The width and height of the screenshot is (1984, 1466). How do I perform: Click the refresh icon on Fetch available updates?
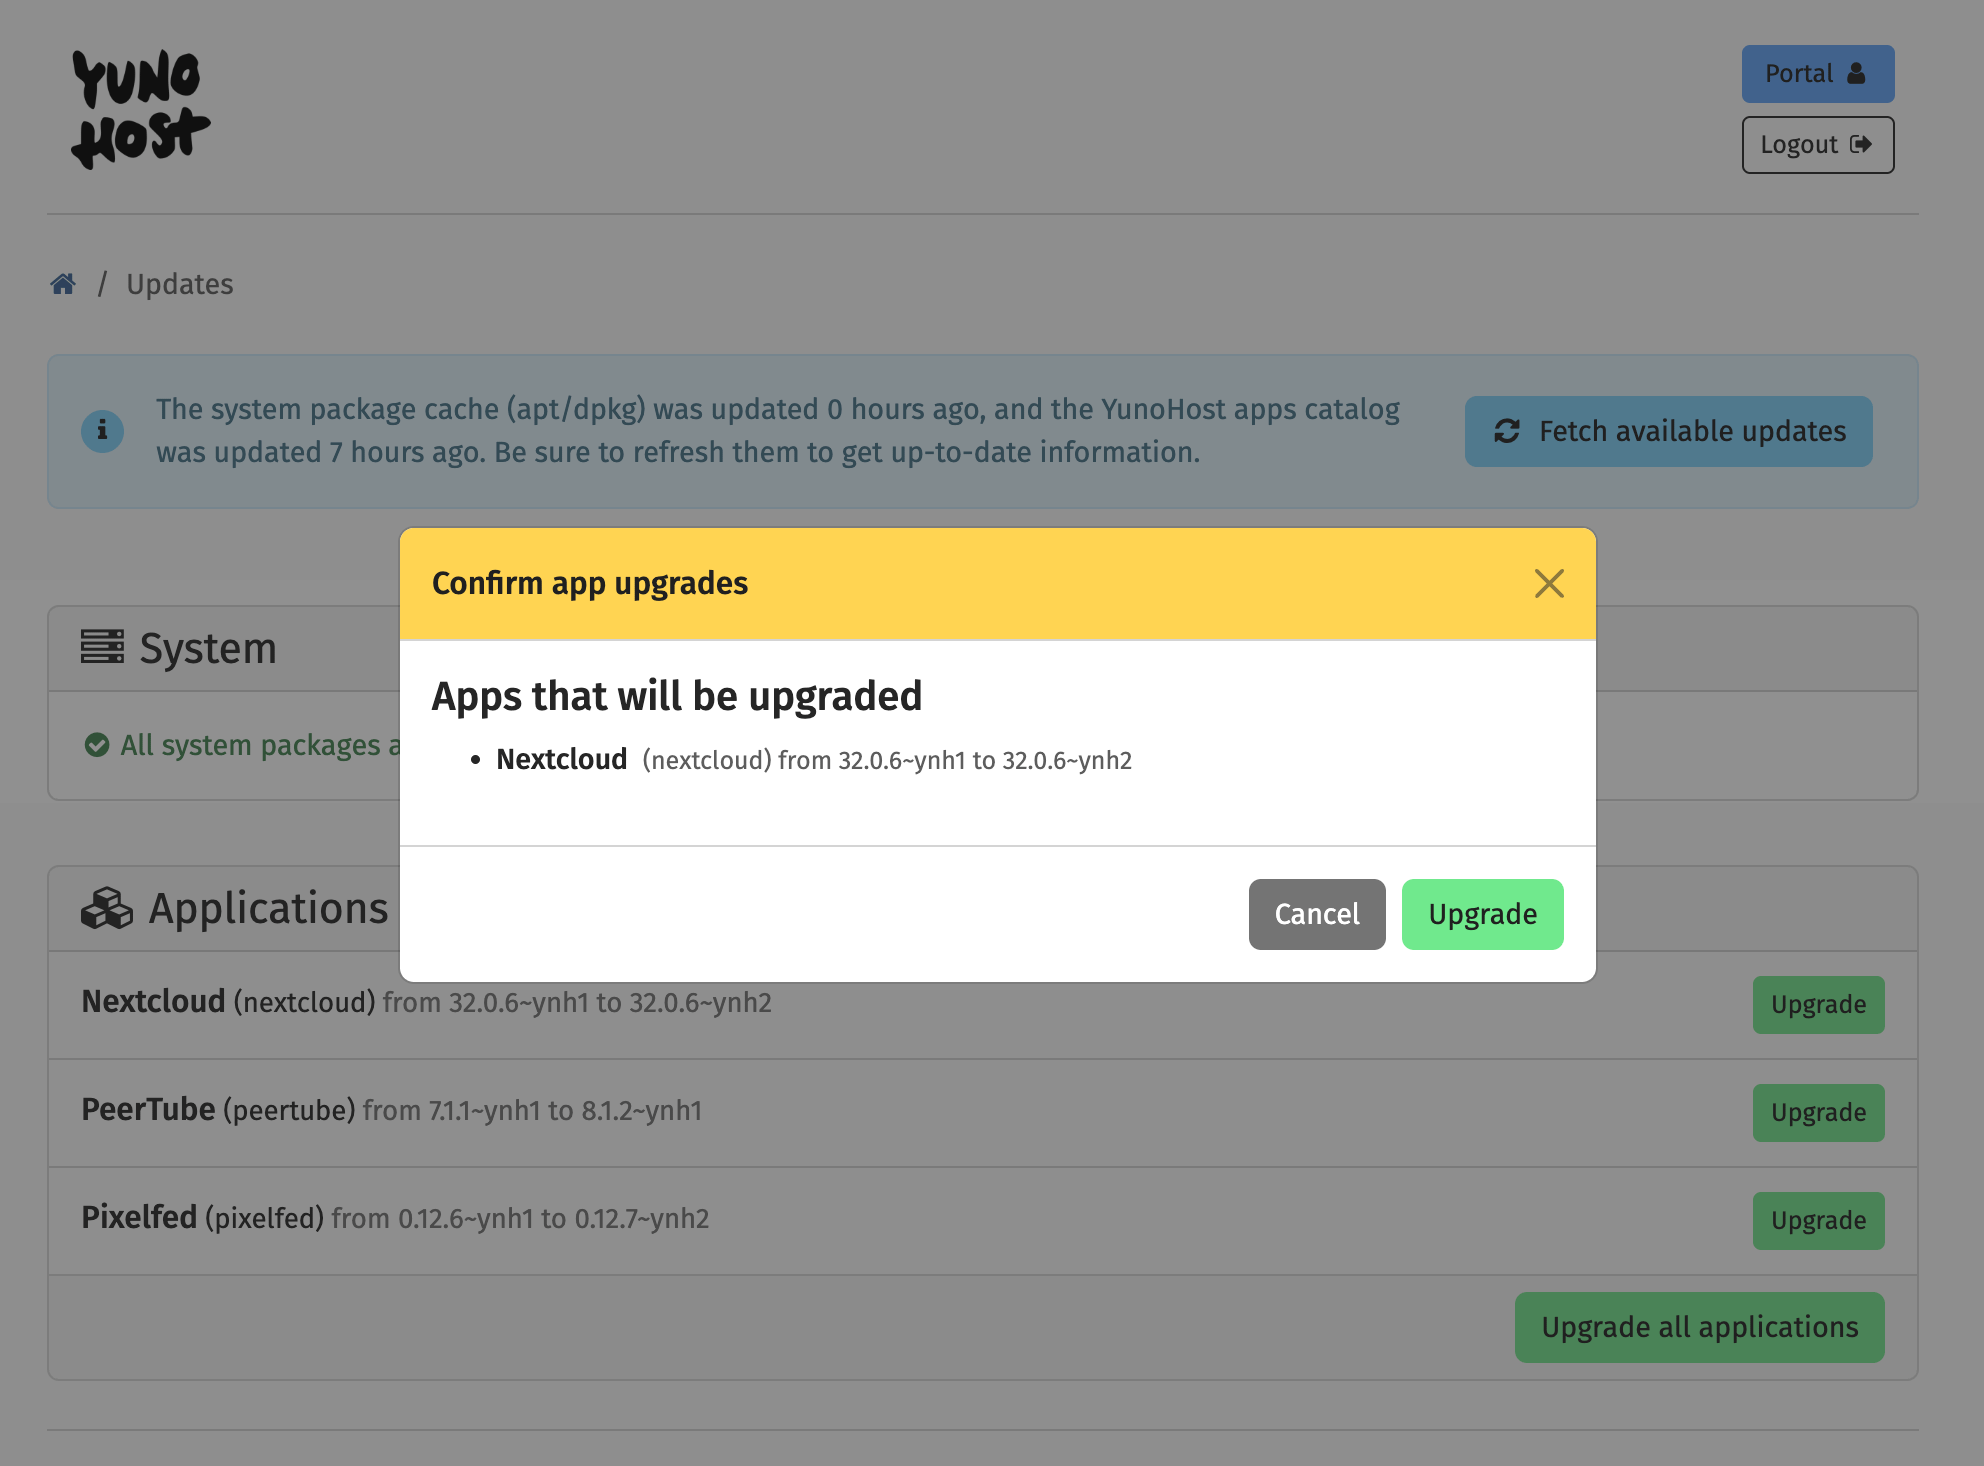(x=1507, y=431)
